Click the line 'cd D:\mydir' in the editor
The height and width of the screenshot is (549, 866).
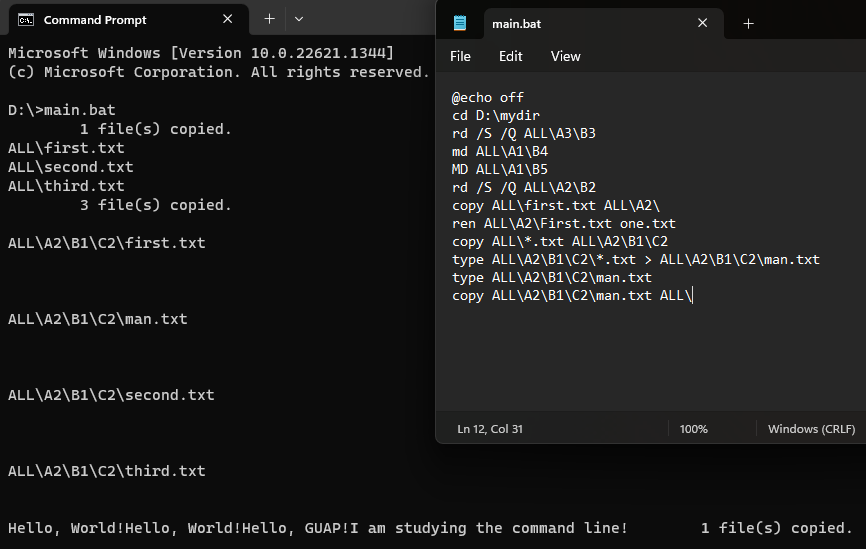pyautogui.click(x=496, y=115)
